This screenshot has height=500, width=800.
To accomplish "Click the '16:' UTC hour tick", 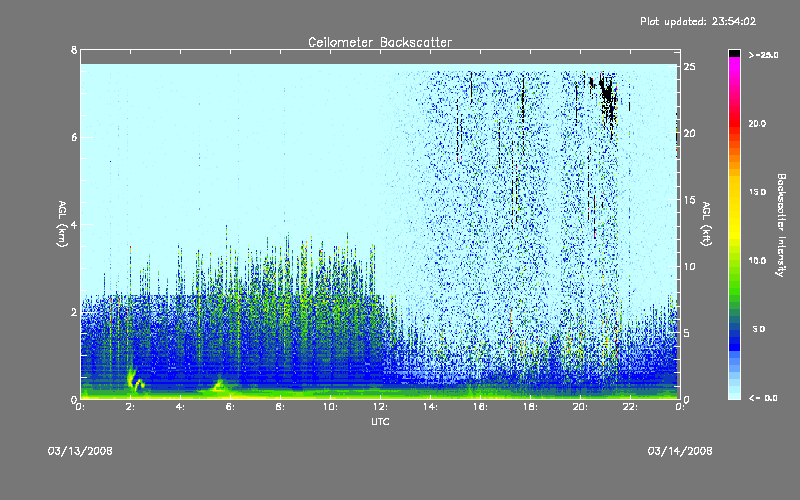I will [481, 407].
